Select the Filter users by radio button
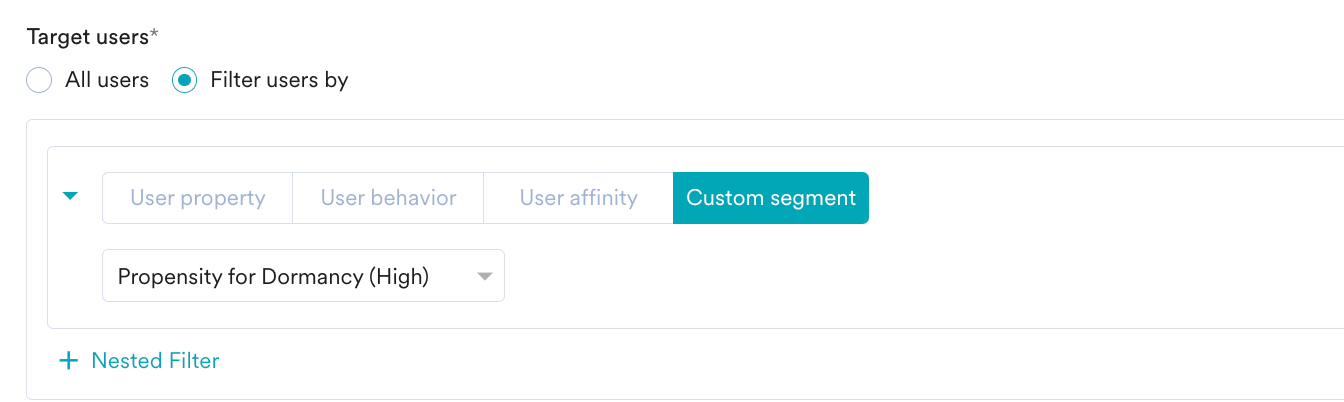1344x402 pixels. 184,81
